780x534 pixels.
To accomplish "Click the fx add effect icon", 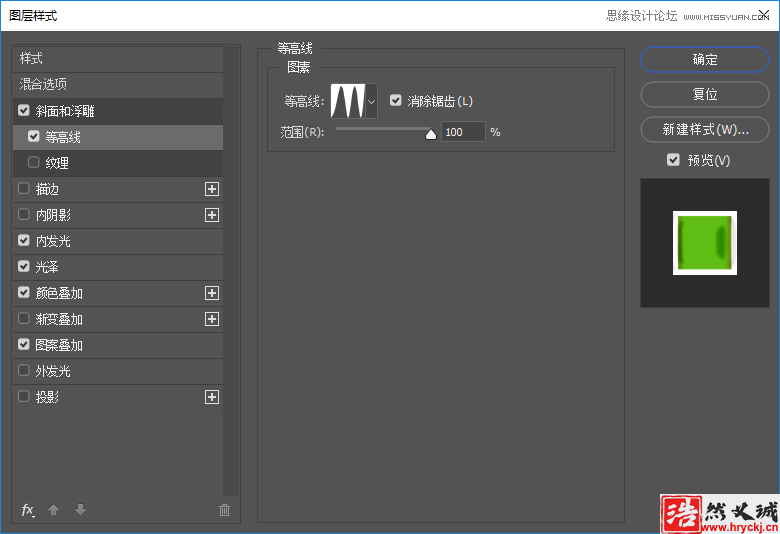I will click(27, 510).
